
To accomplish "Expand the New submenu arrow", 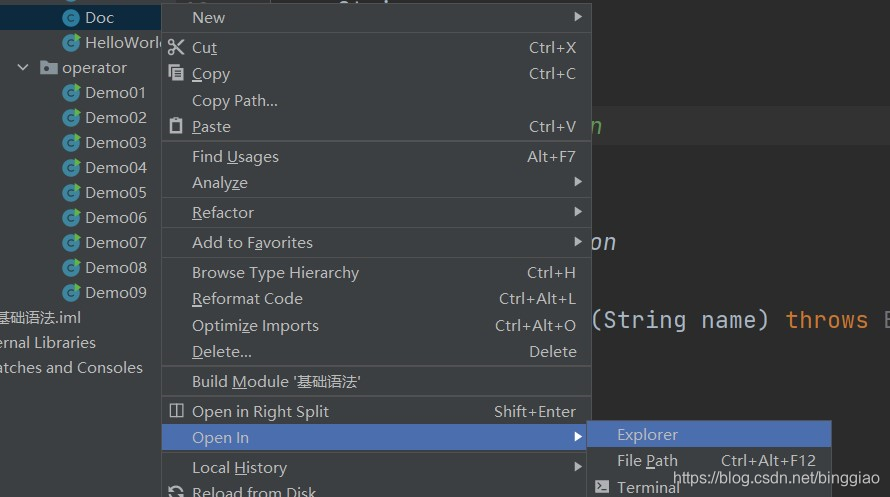I will click(578, 17).
